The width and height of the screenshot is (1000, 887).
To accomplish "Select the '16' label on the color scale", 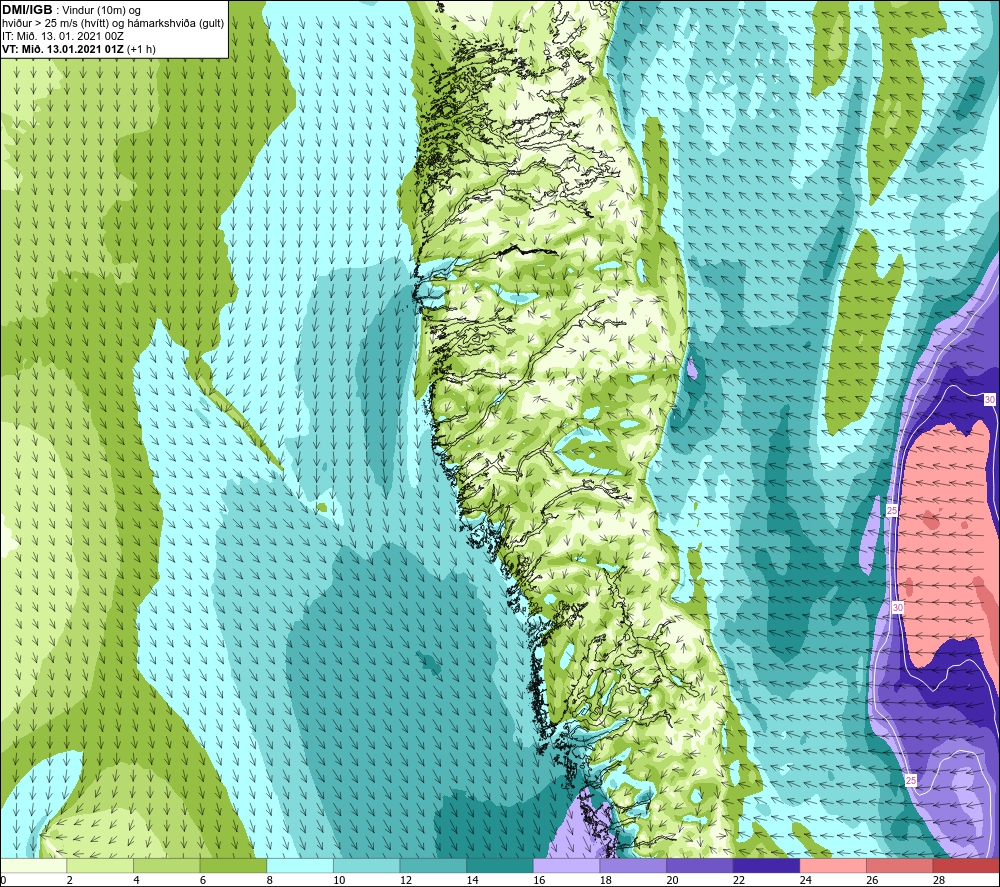I will pyautogui.click(x=539, y=880).
